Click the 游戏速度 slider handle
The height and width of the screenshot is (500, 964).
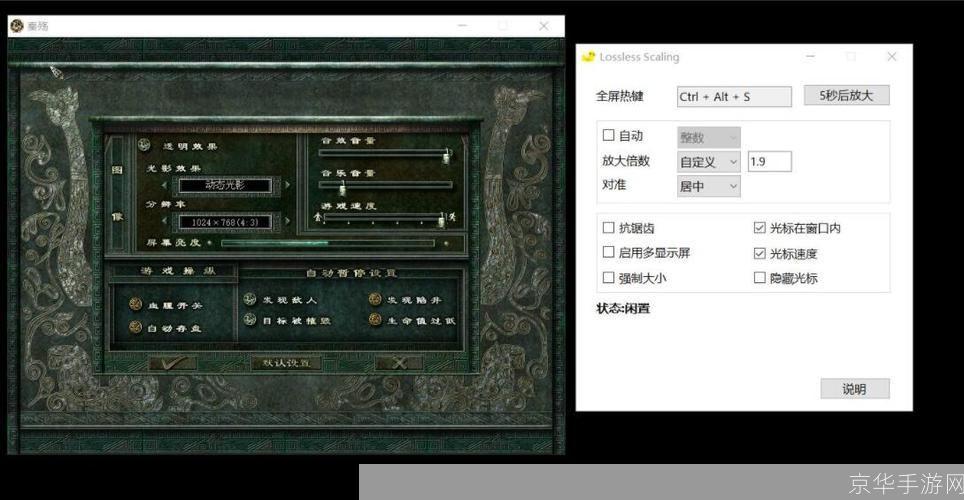point(441,219)
